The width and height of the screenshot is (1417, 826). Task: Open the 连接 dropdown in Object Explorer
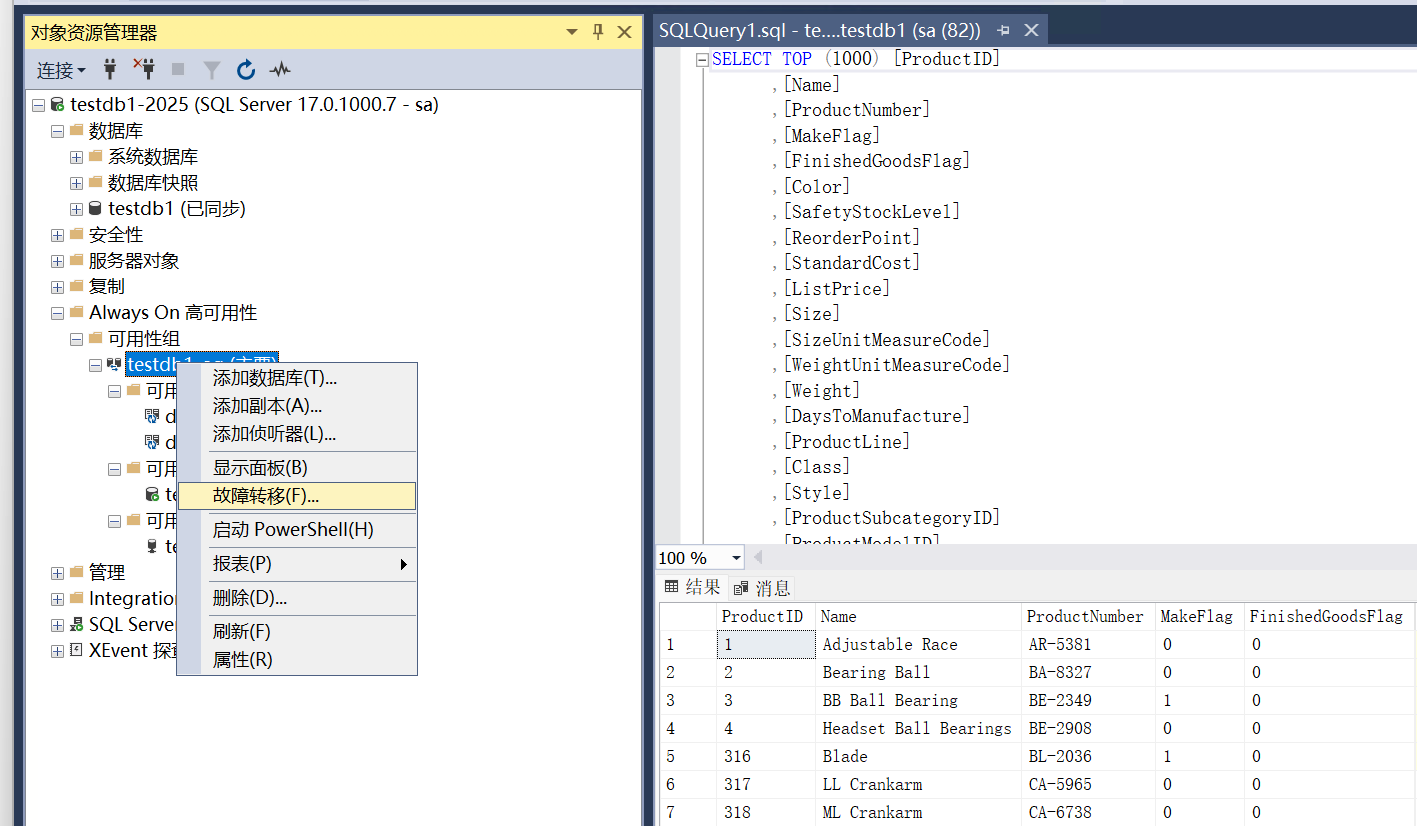[61, 70]
